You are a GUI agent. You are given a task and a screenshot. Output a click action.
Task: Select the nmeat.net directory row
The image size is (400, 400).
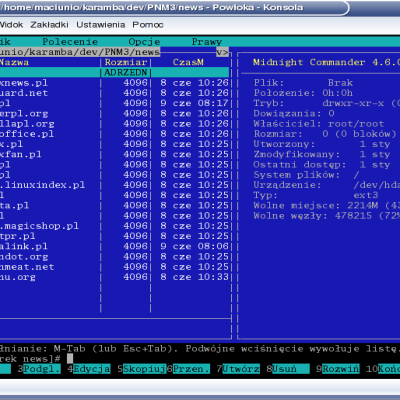click(x=115, y=267)
